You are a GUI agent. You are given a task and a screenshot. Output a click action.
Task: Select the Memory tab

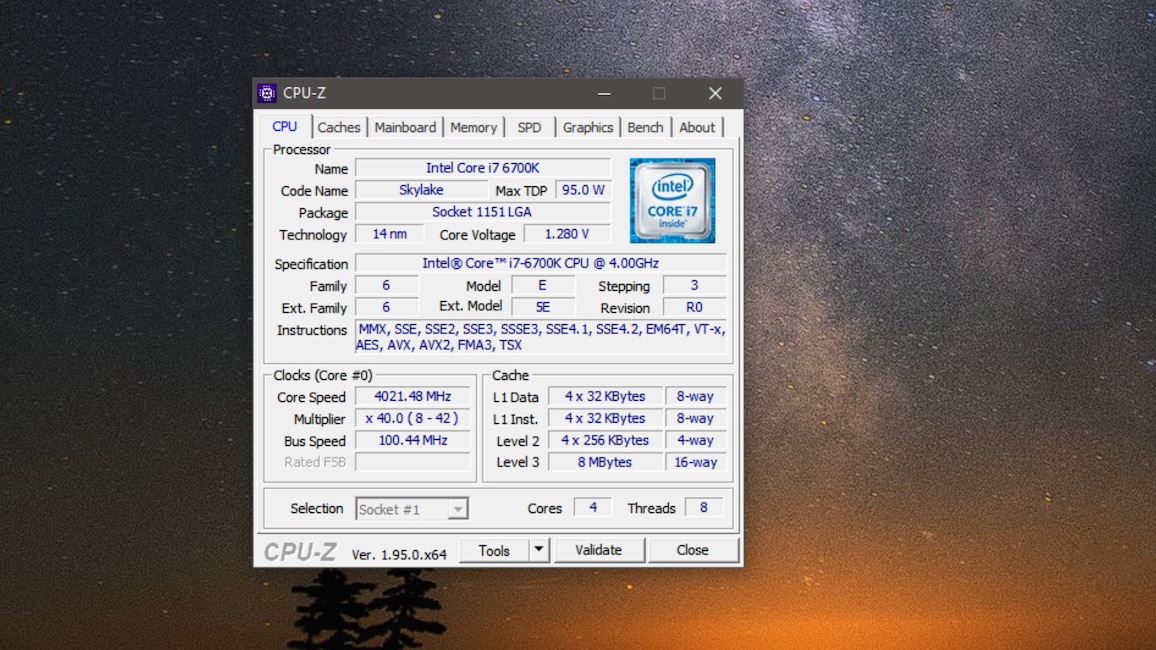[x=473, y=127]
